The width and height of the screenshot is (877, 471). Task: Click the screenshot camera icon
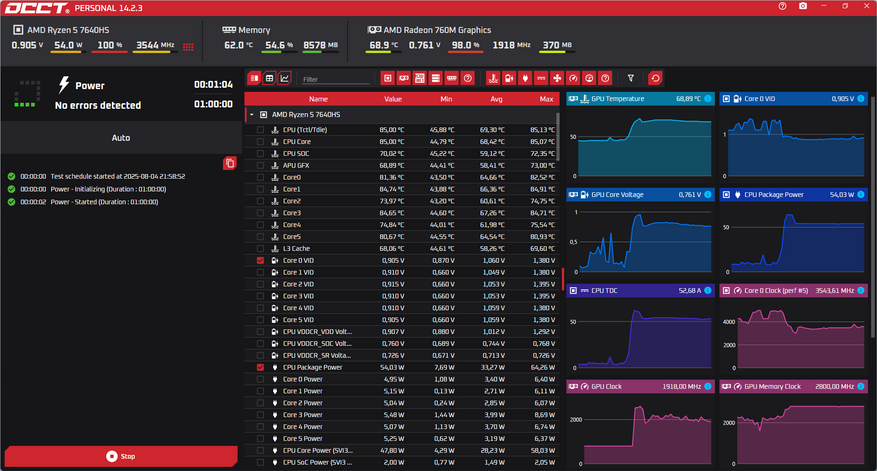click(x=803, y=6)
